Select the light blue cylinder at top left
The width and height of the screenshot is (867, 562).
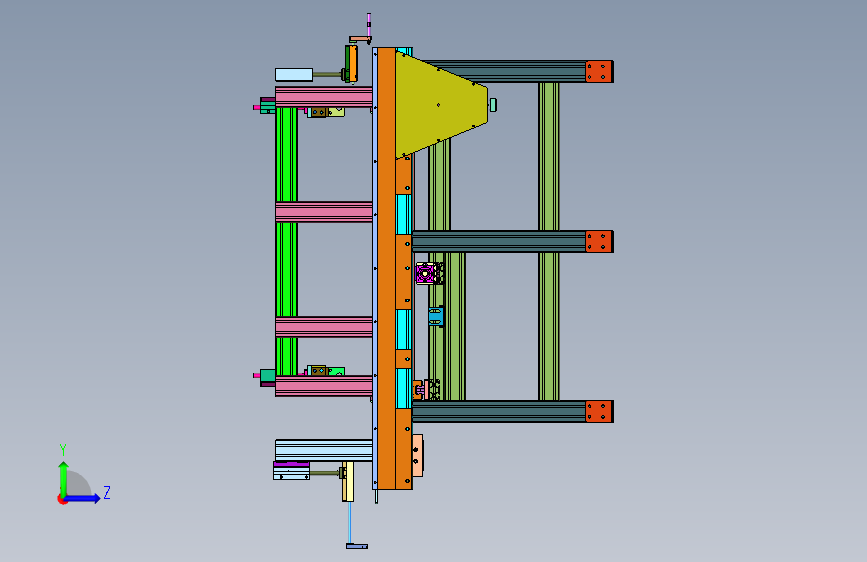(294, 75)
